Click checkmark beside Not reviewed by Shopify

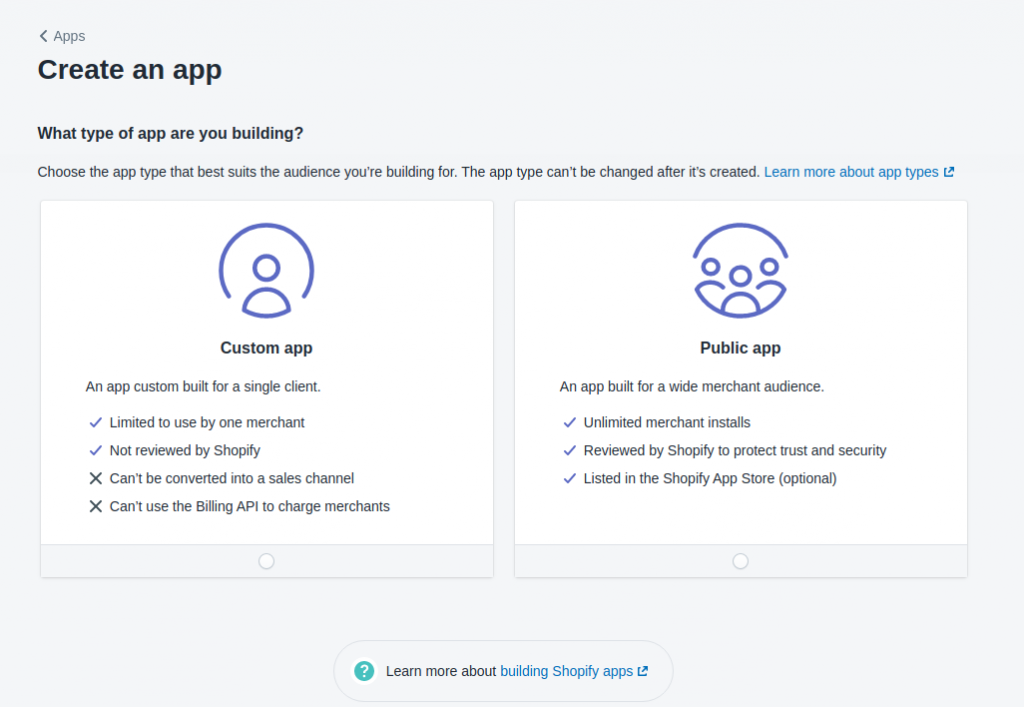coord(95,450)
